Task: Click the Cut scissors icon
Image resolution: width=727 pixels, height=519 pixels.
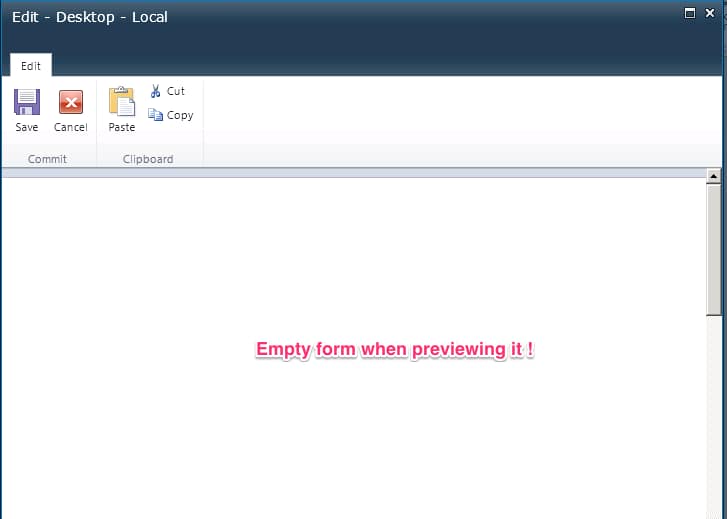Action: 155,91
